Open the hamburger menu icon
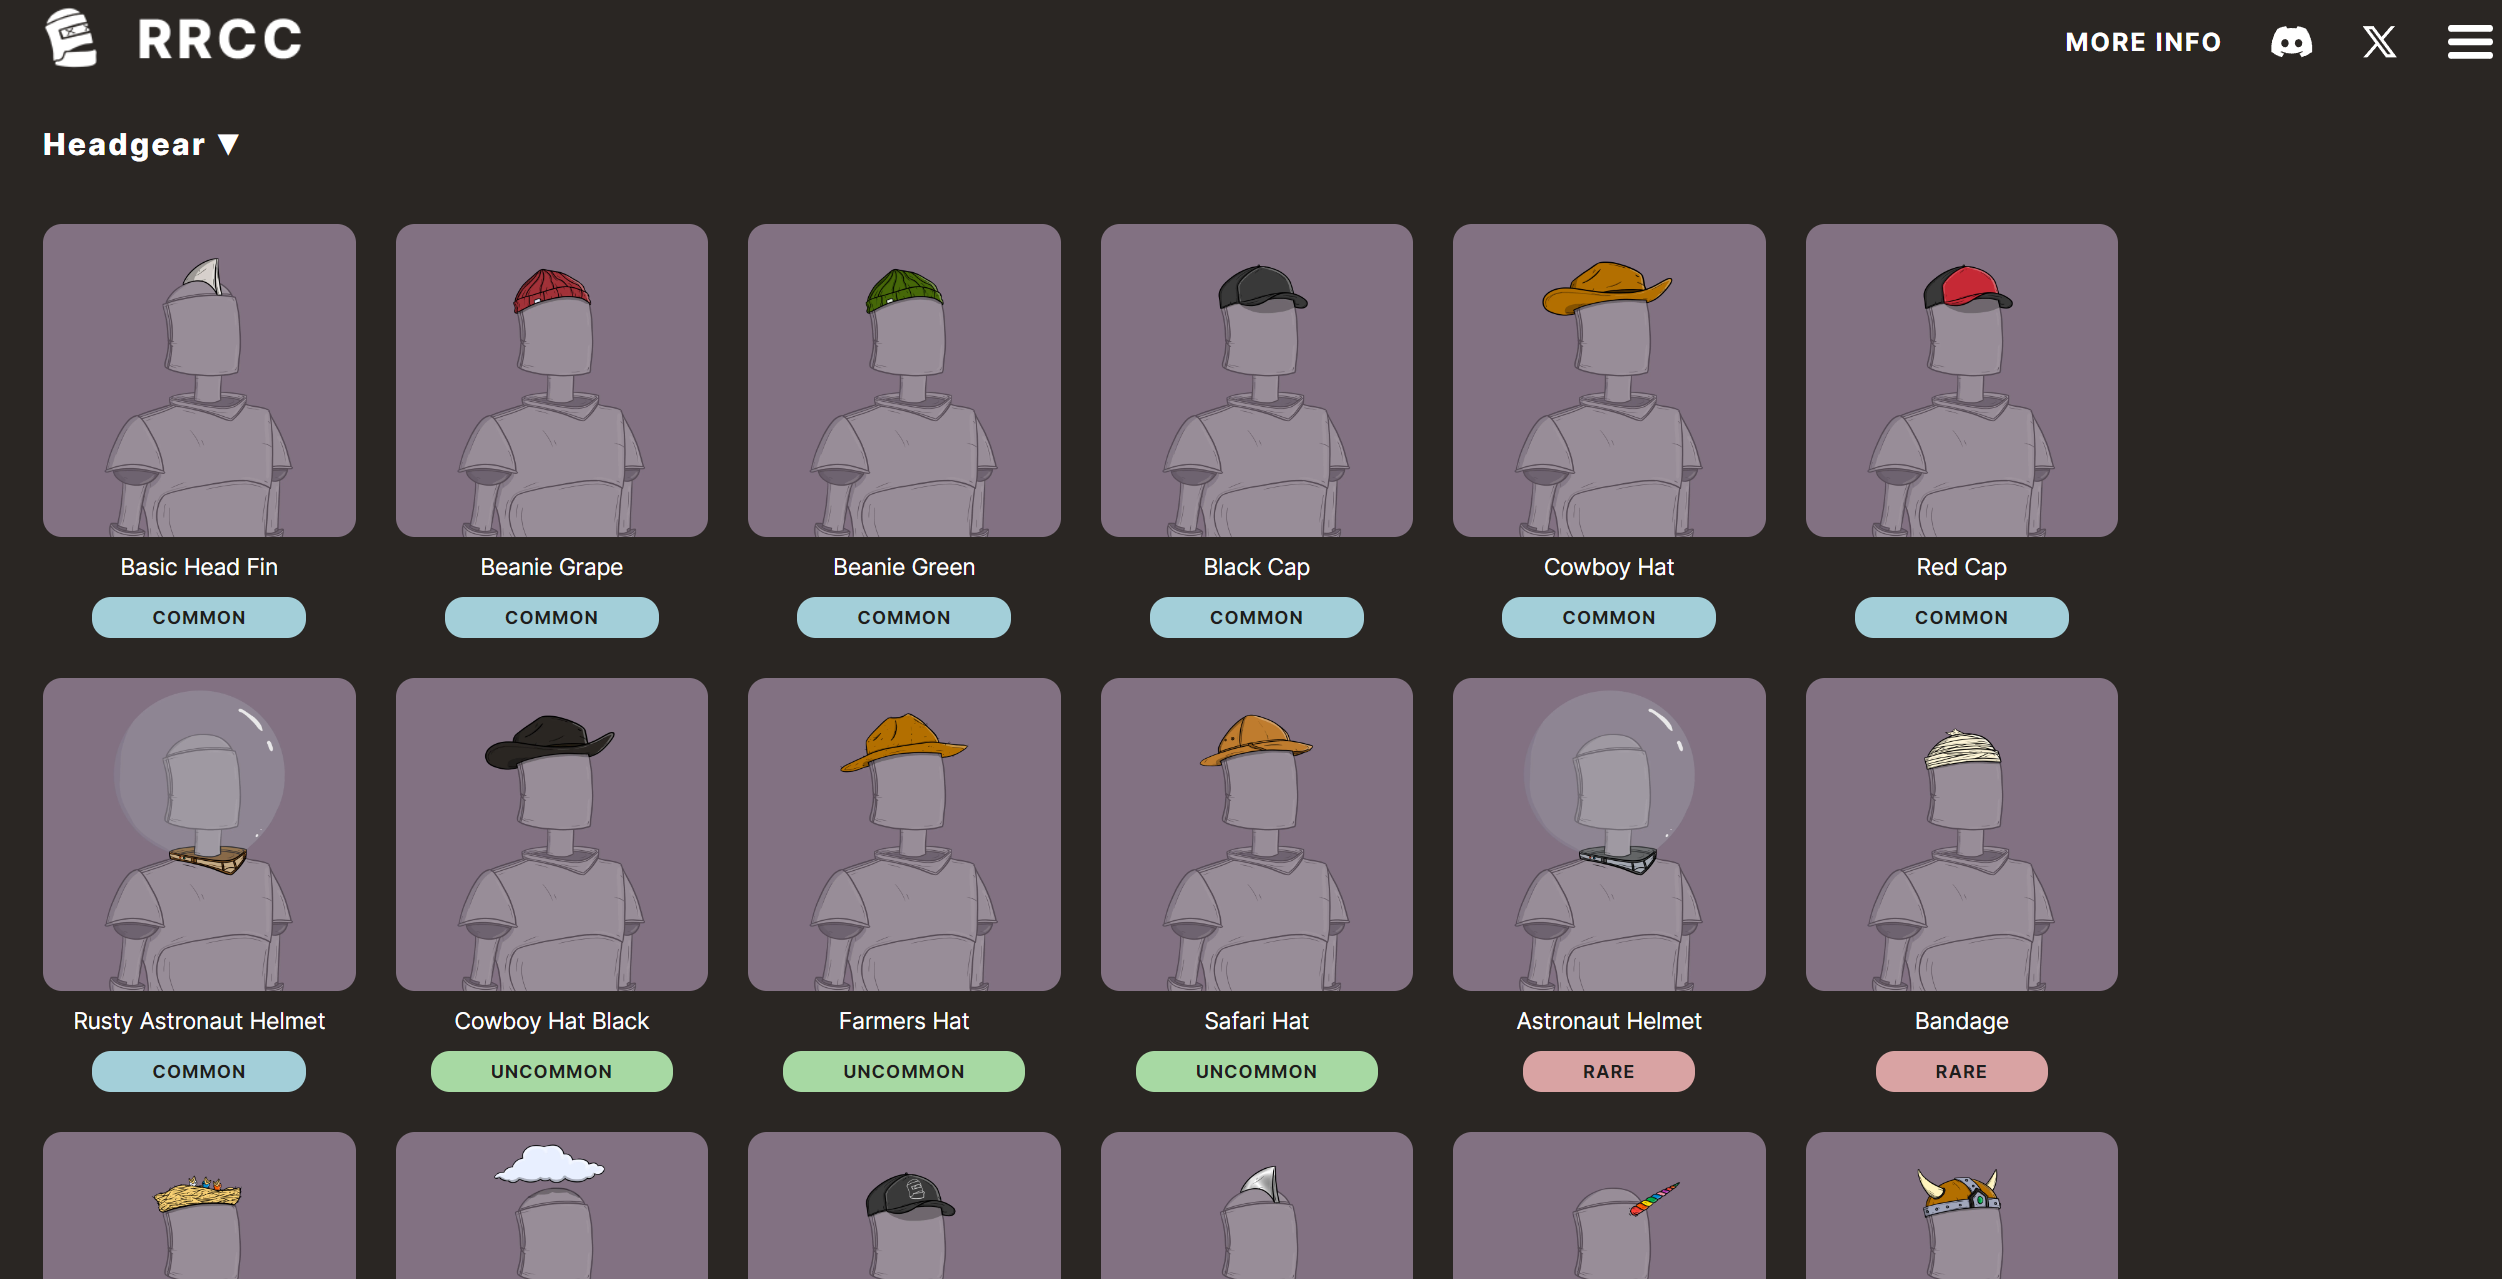Image resolution: width=2502 pixels, height=1279 pixels. [2469, 42]
